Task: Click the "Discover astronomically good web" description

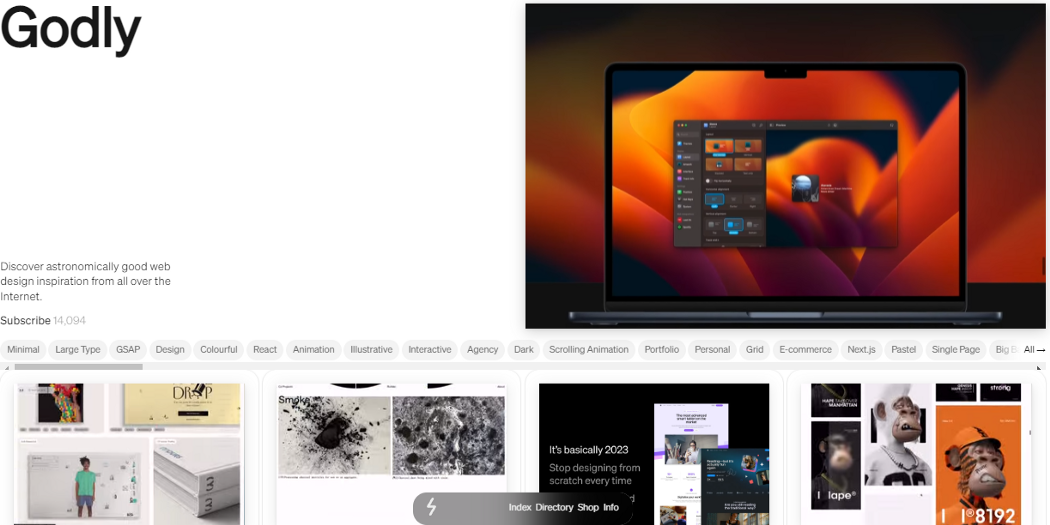Action: point(86,281)
